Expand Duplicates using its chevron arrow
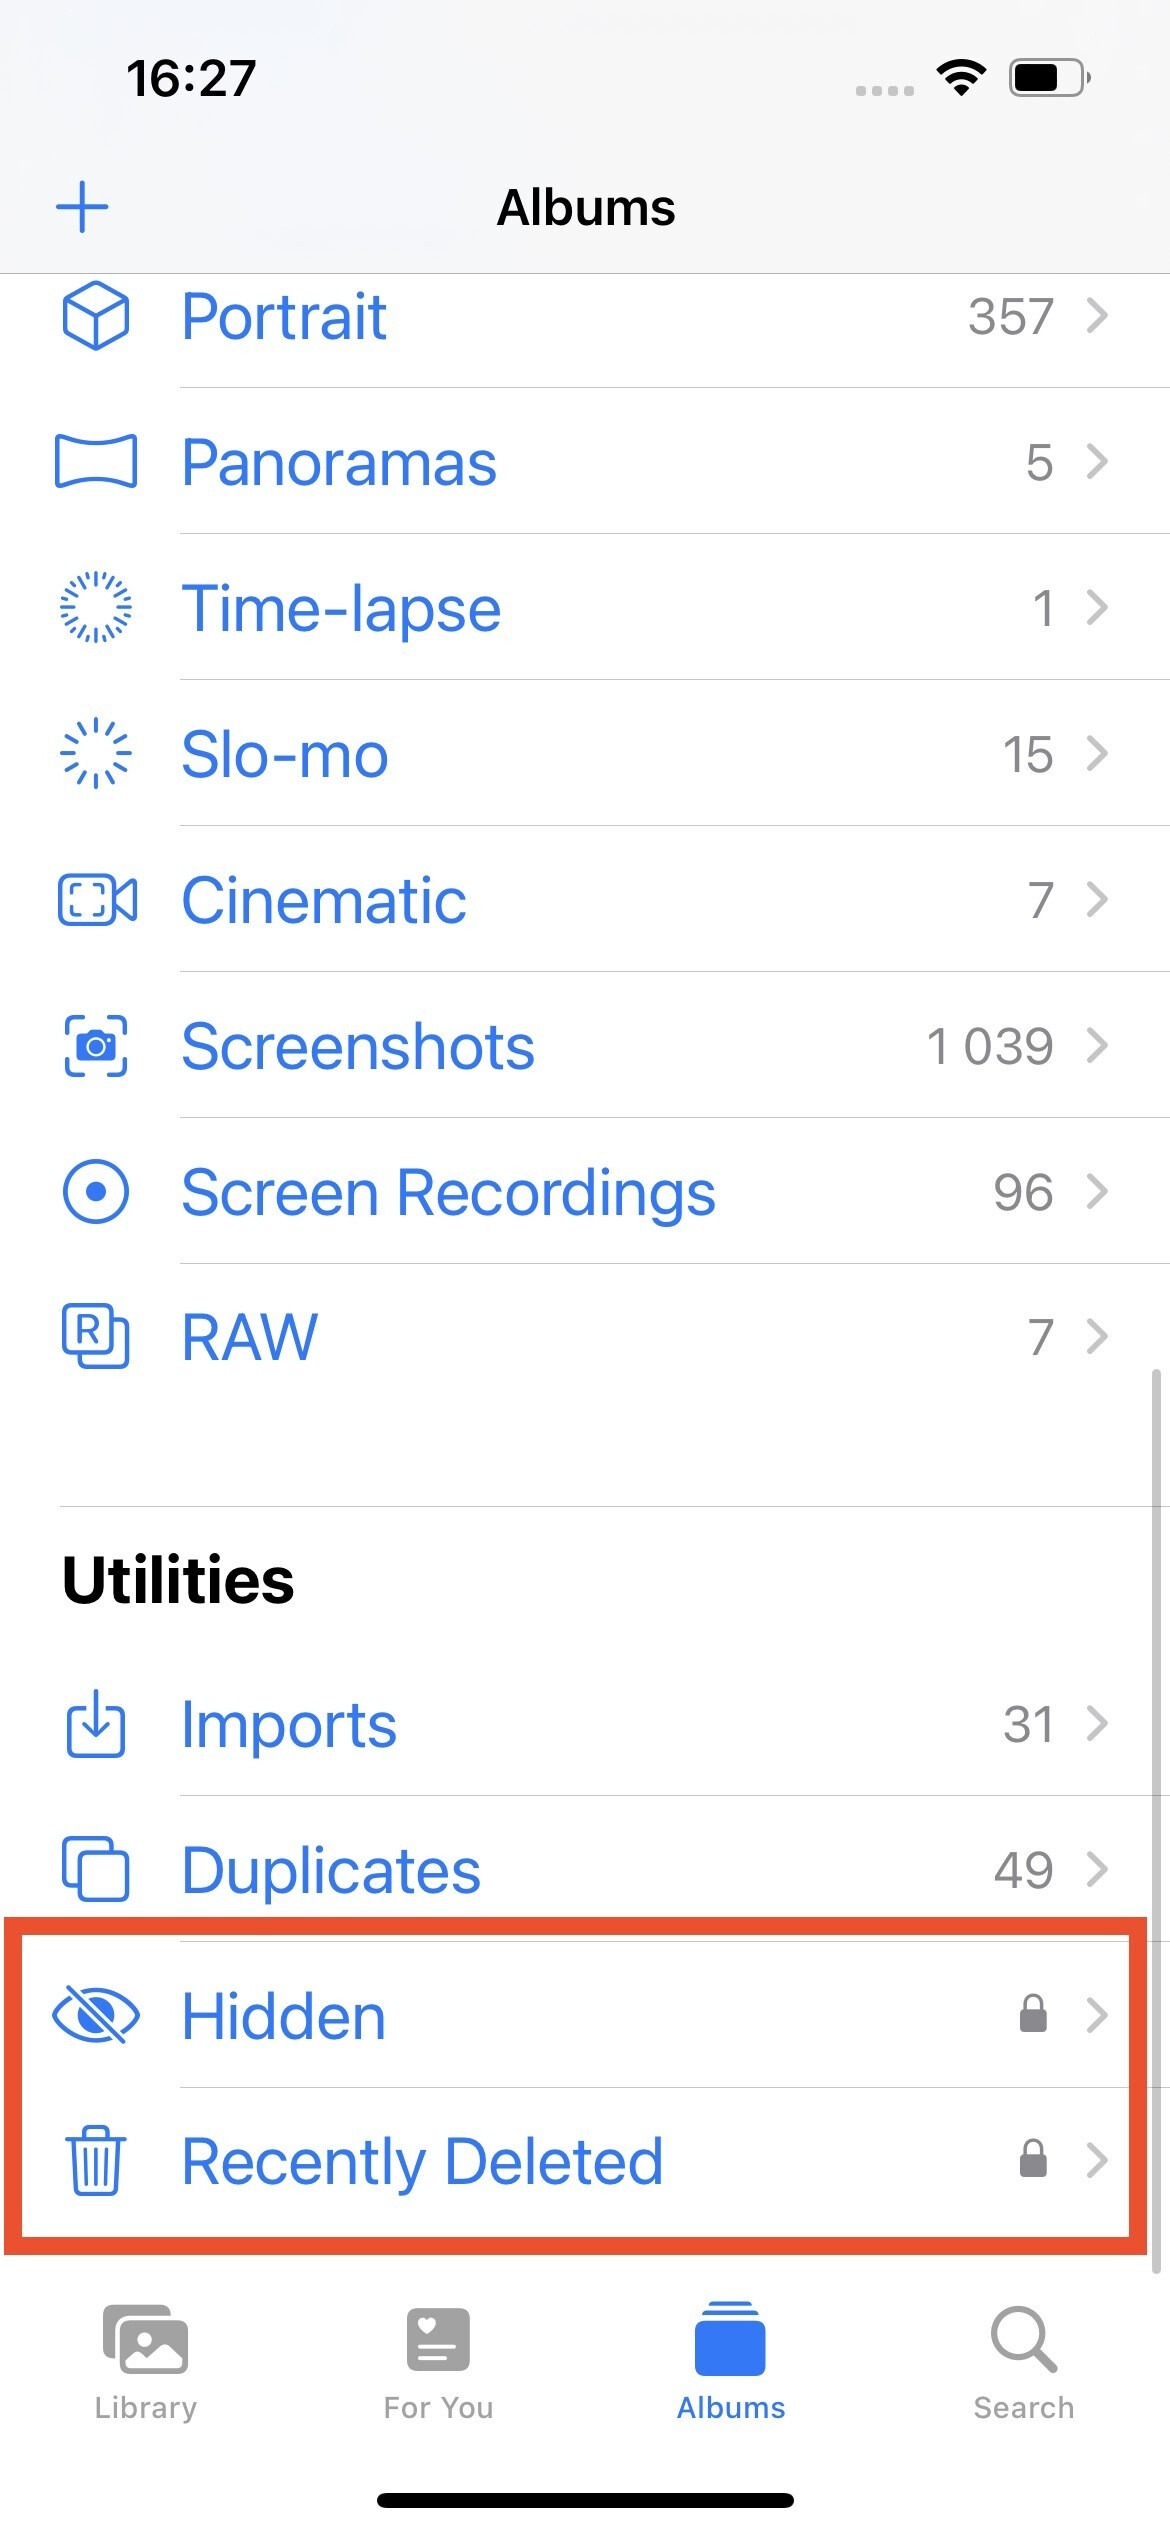This screenshot has height=2532, width=1170. [1097, 1868]
